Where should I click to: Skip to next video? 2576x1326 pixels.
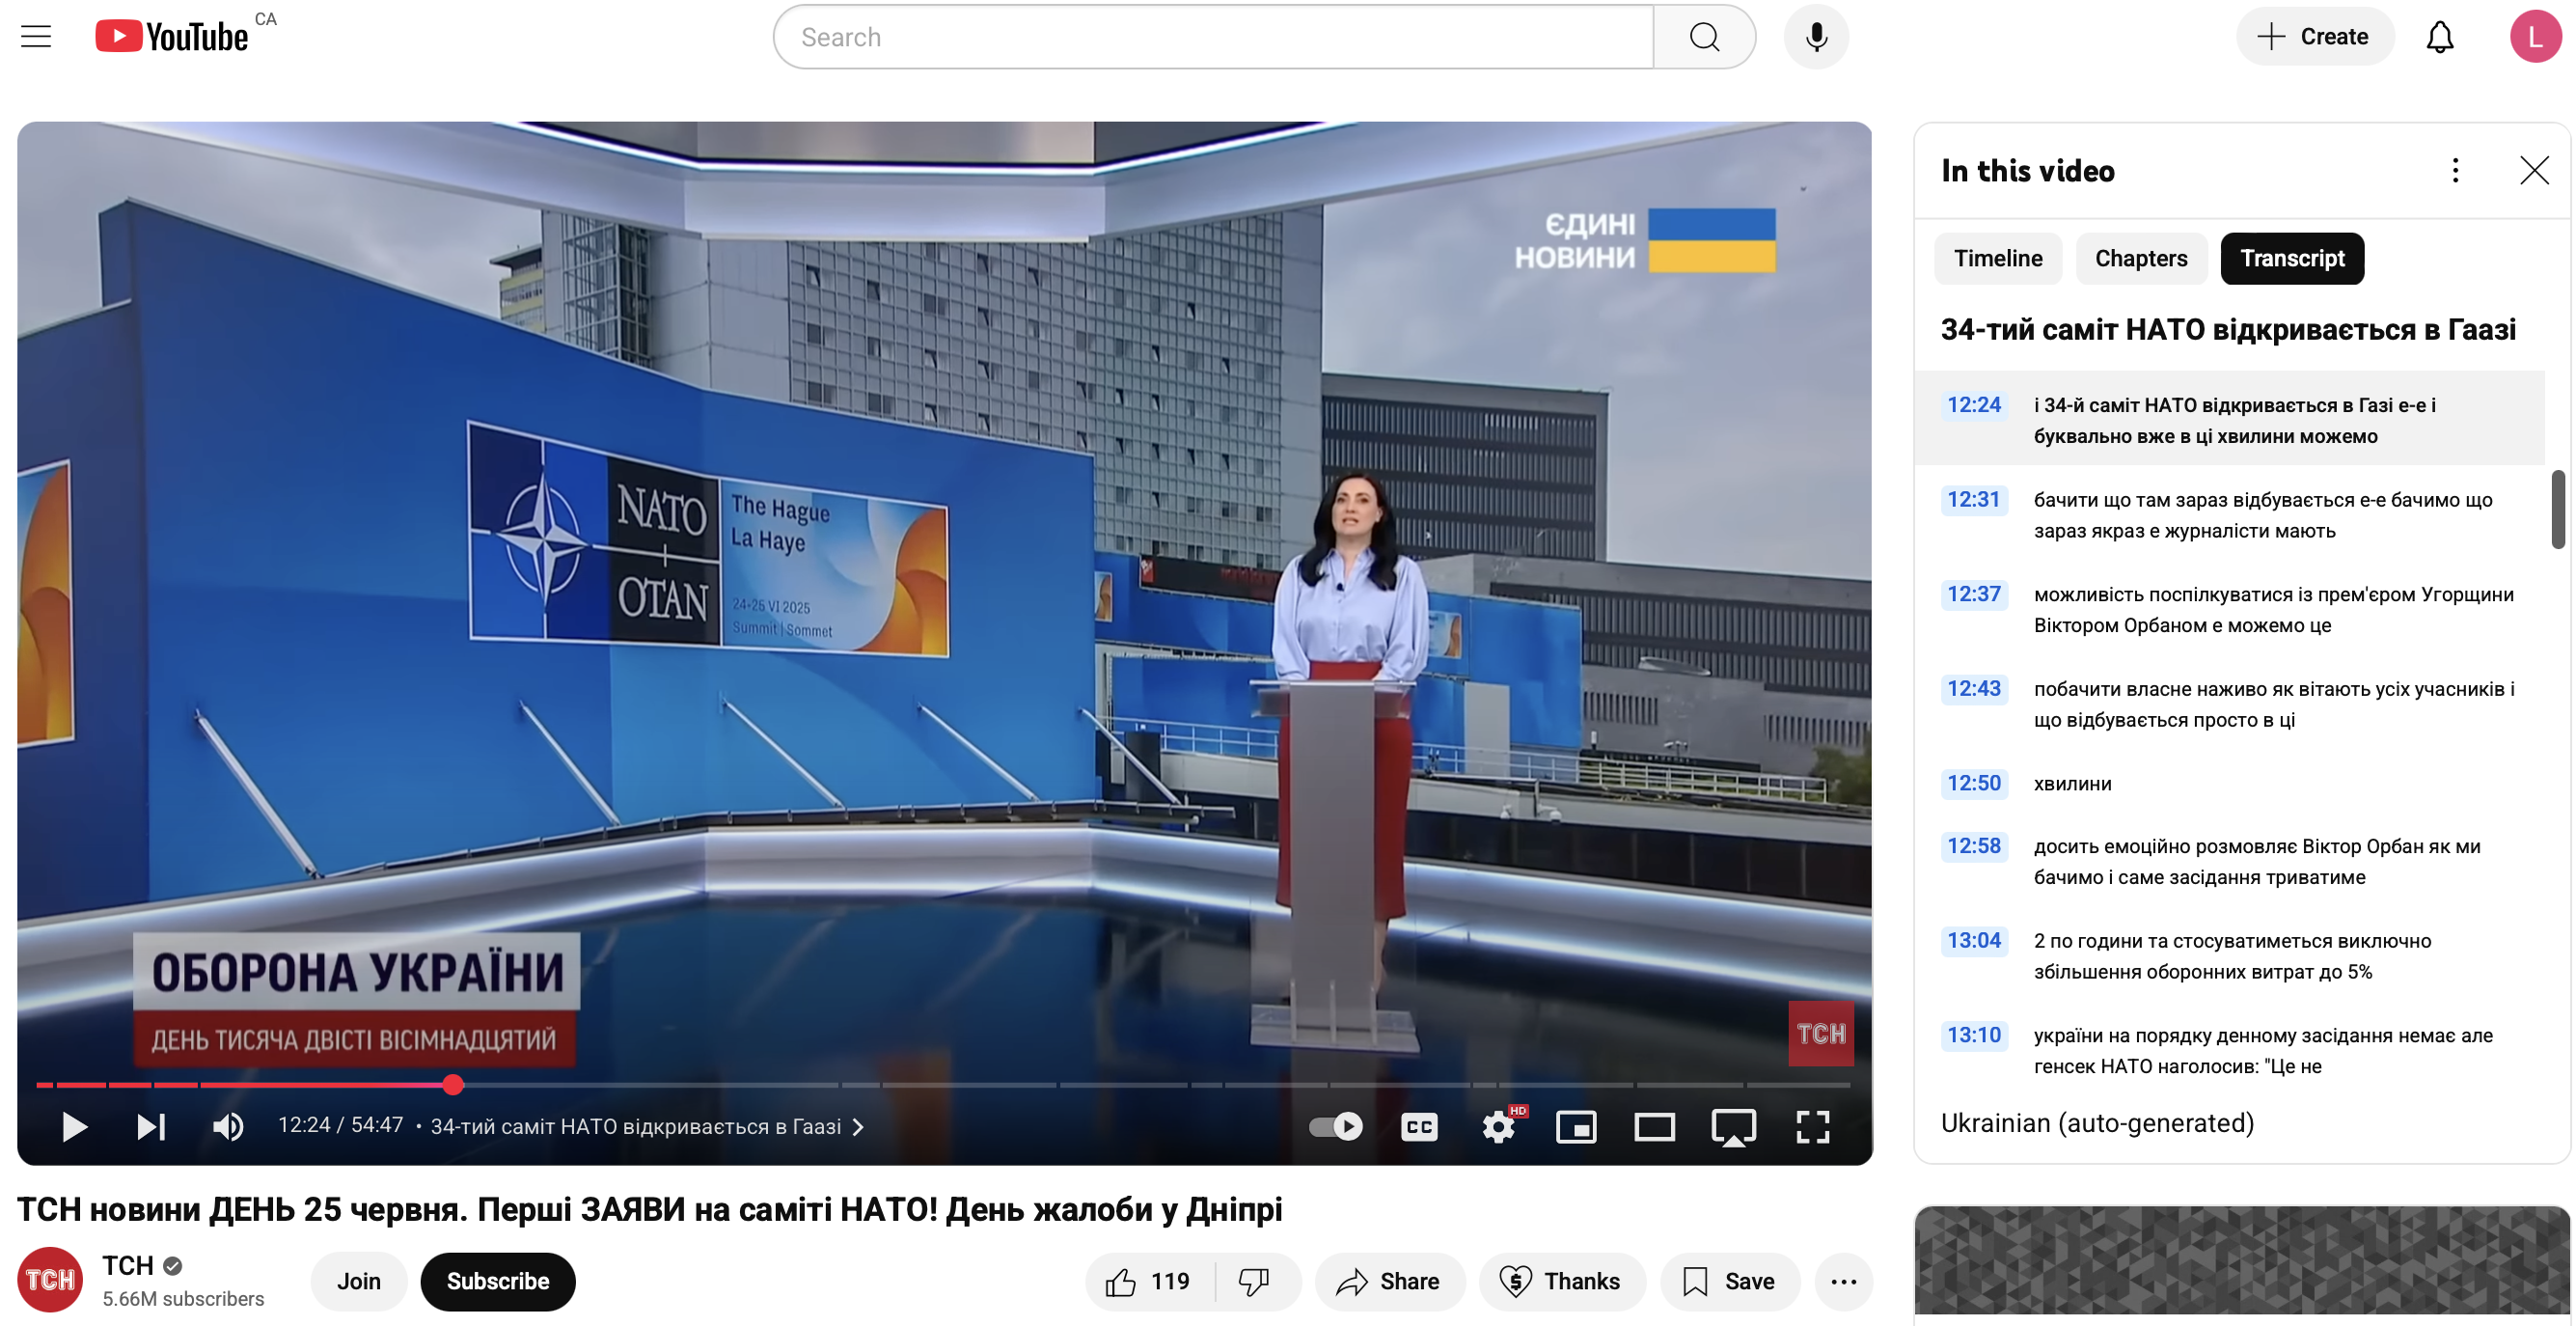[x=151, y=1127]
